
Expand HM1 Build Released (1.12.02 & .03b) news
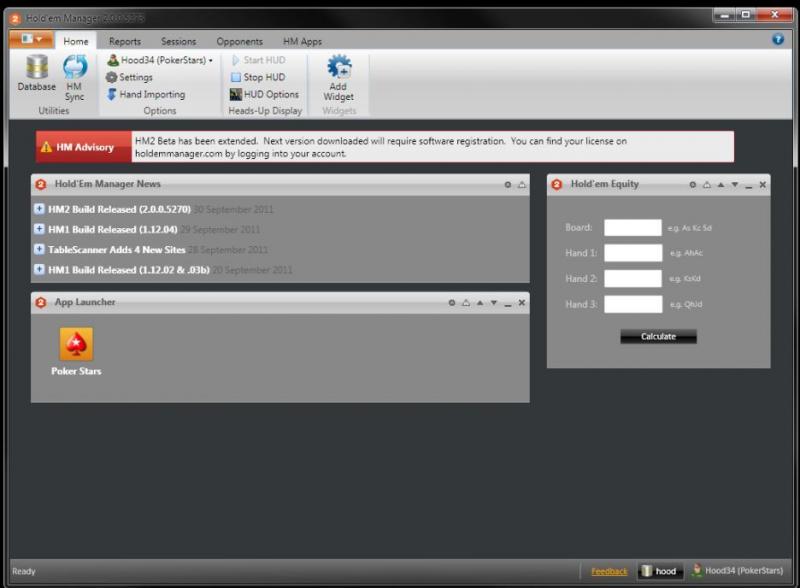pos(39,269)
